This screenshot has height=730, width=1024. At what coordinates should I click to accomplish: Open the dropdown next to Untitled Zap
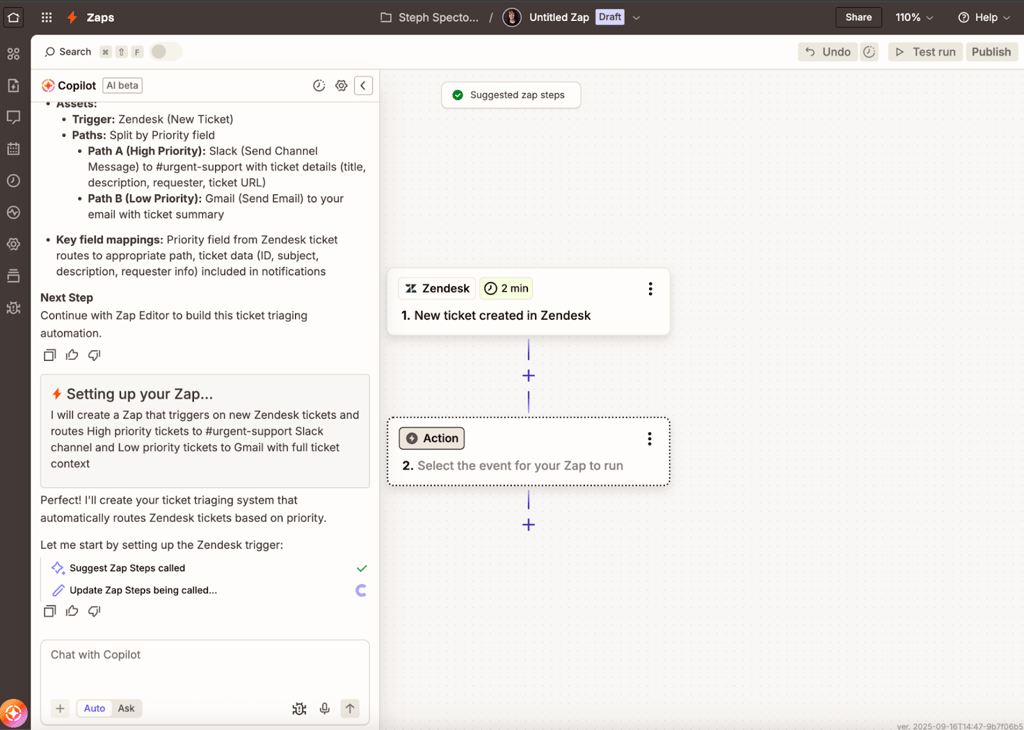pyautogui.click(x=635, y=17)
